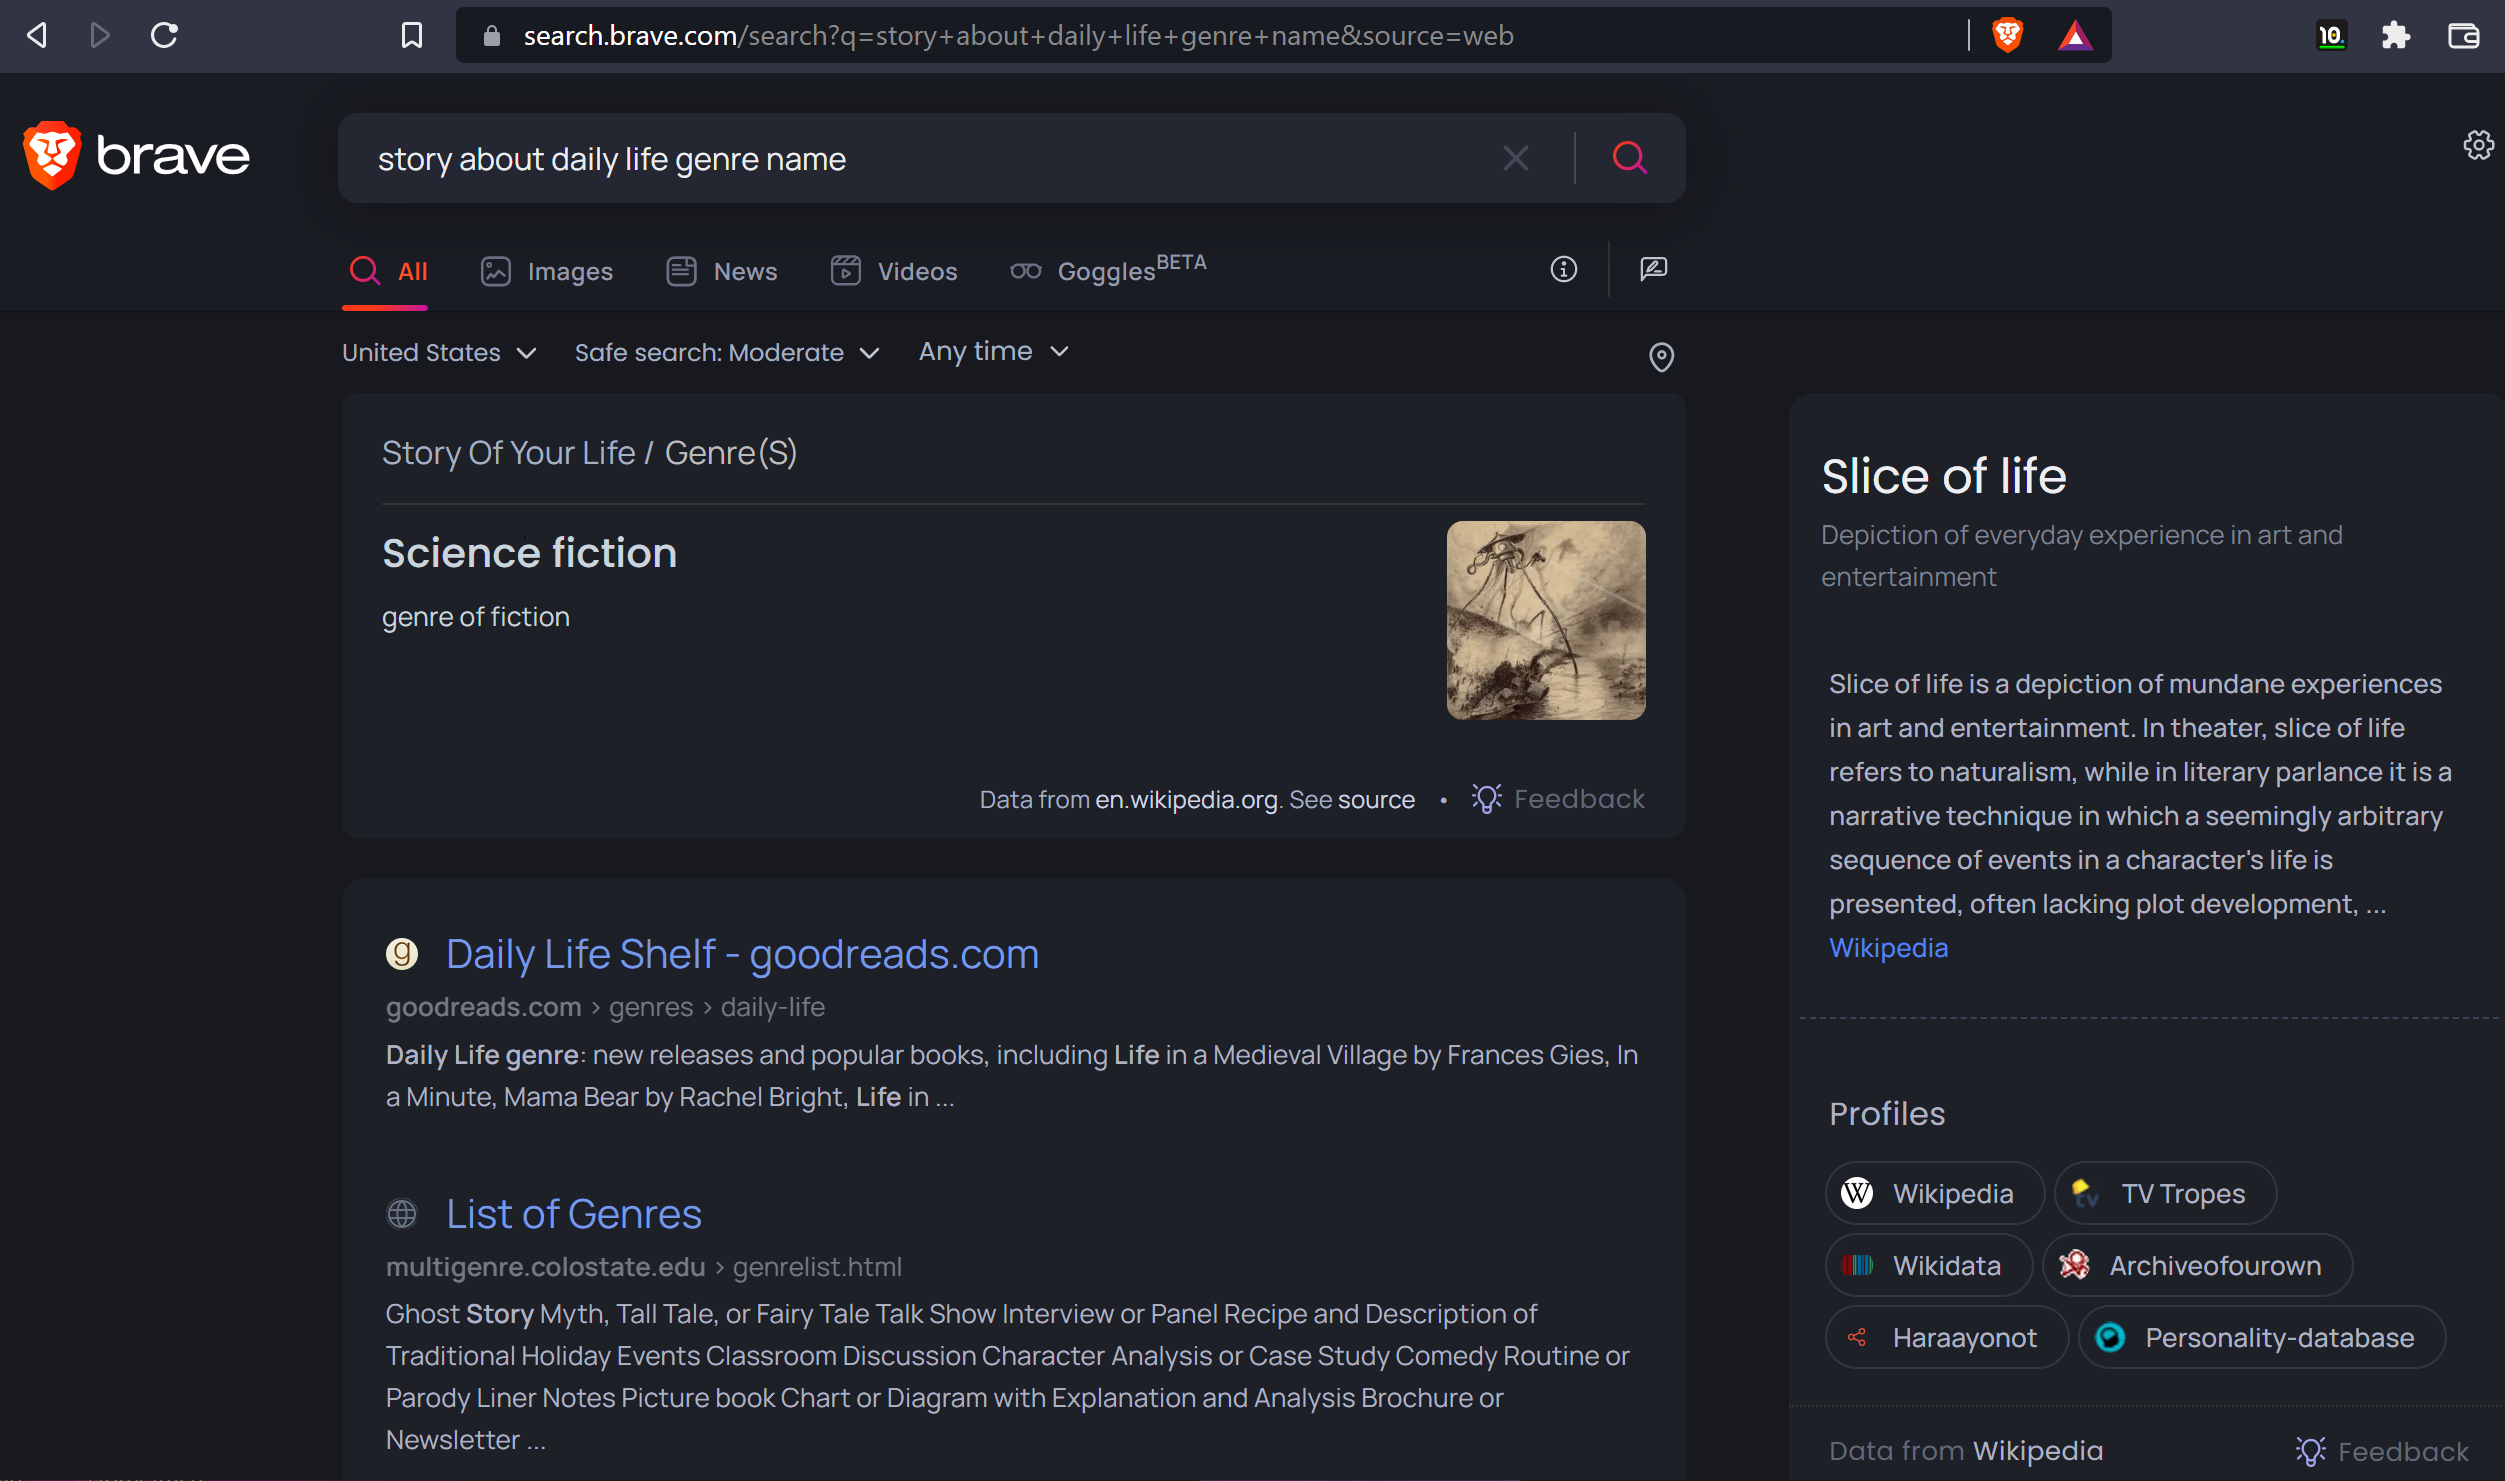The width and height of the screenshot is (2505, 1481).
Task: Clear the search query with X
Action: point(1516,158)
